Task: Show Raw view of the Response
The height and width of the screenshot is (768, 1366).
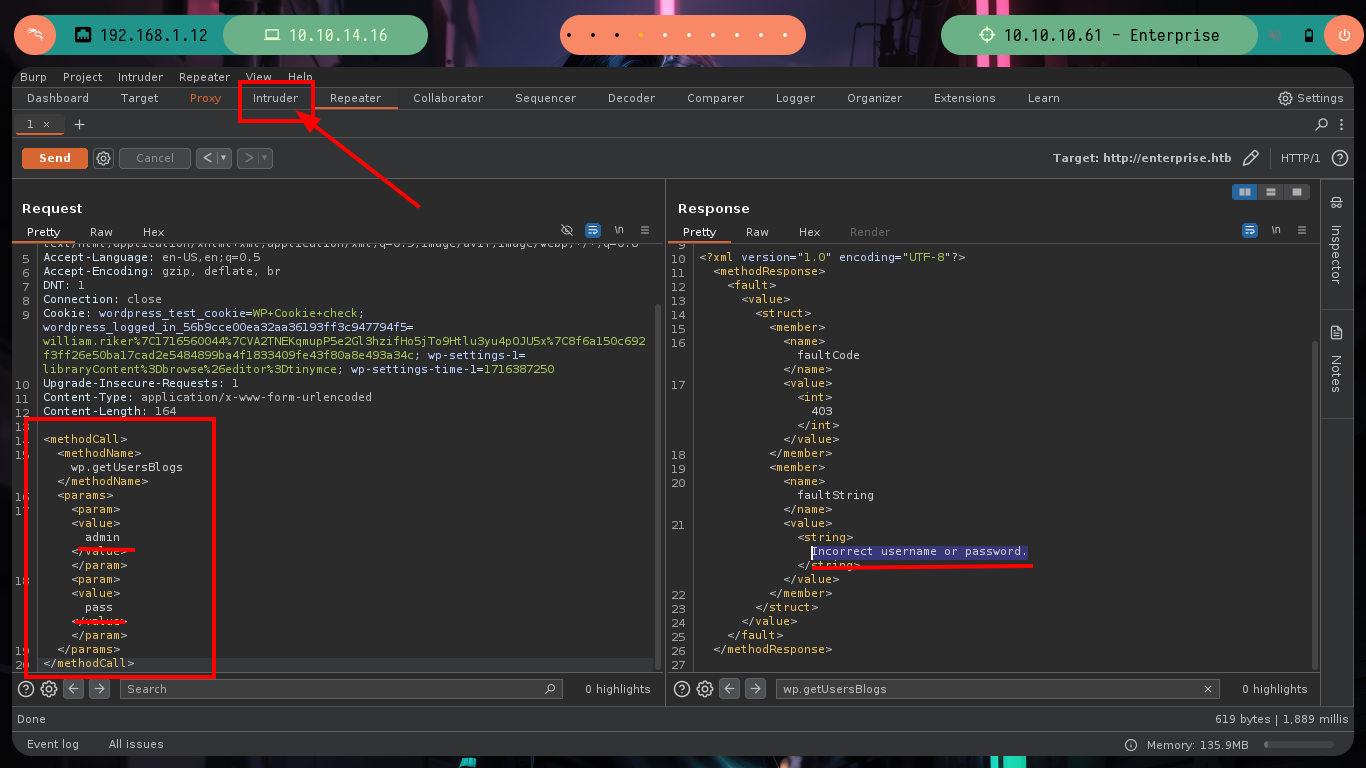Action: [x=757, y=232]
